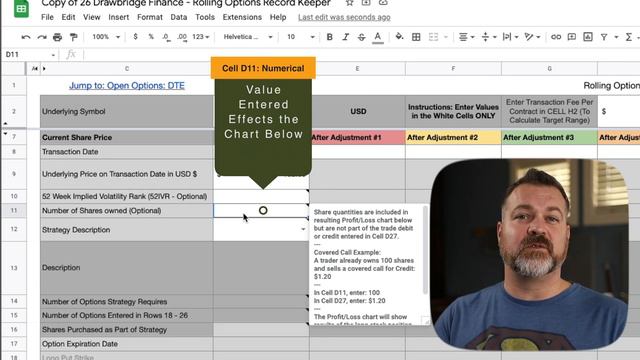Open vertical align dropdown
Screen dimensions: 640x360
[489, 37]
